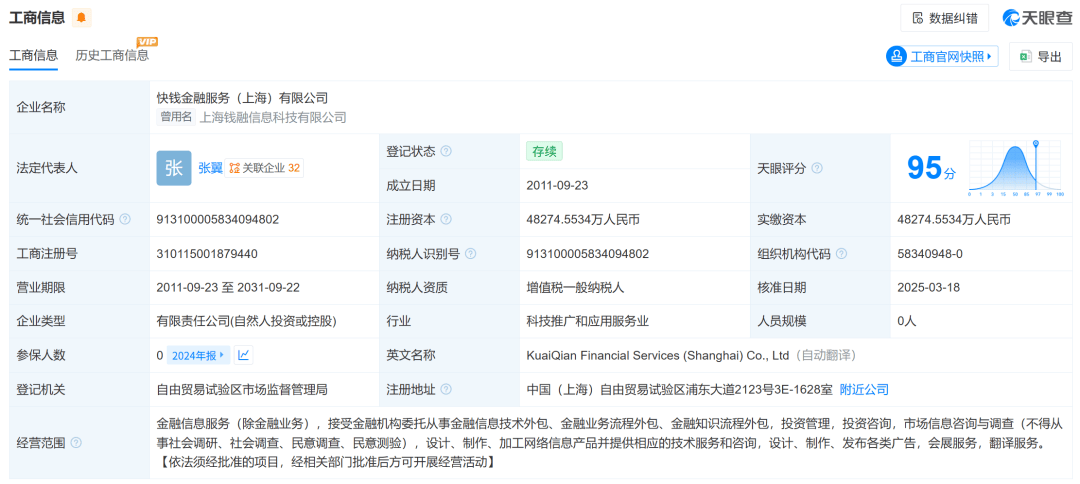Click the blue 张 avatar of legal representative
The width and height of the screenshot is (1080, 484).
[173, 168]
